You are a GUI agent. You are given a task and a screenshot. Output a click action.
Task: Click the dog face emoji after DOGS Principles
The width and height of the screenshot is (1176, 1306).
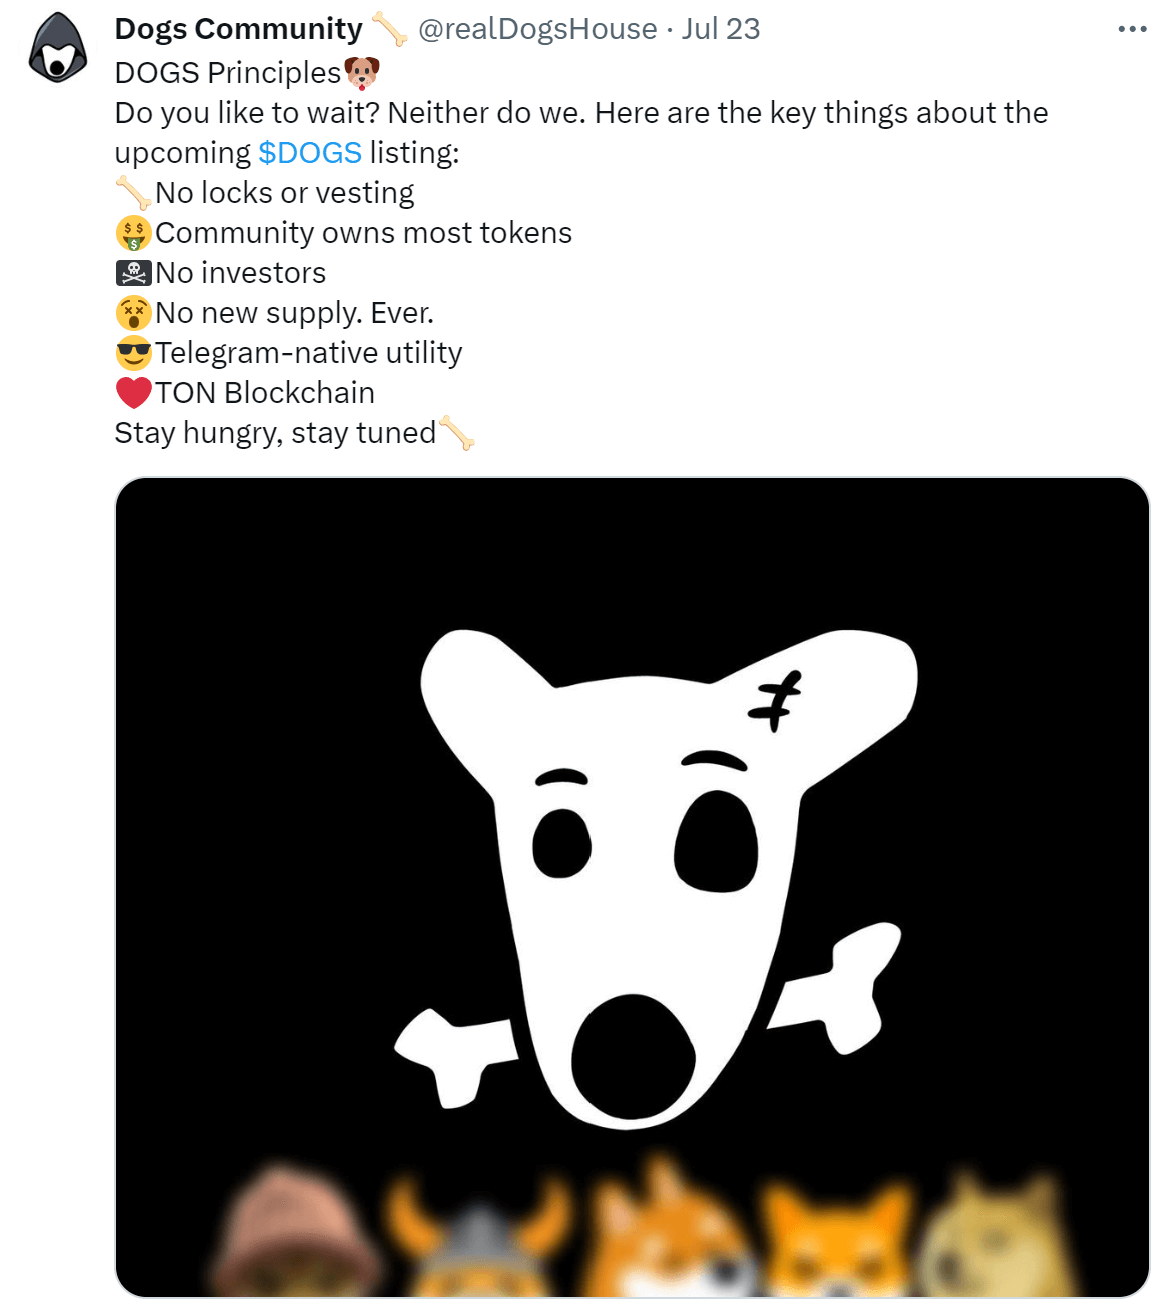click(362, 72)
